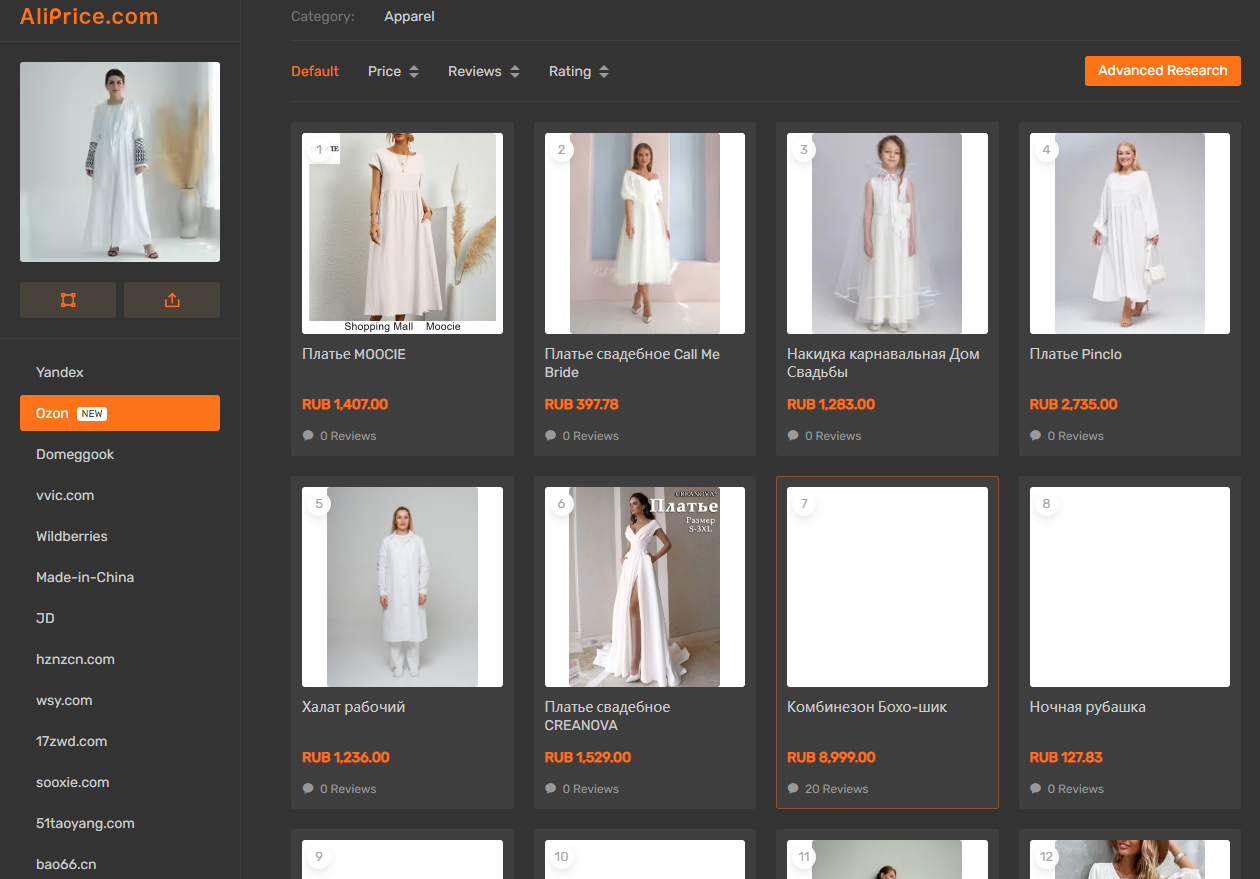
Task: Open Ночная рубашка blank thumbnail
Action: click(x=1130, y=587)
